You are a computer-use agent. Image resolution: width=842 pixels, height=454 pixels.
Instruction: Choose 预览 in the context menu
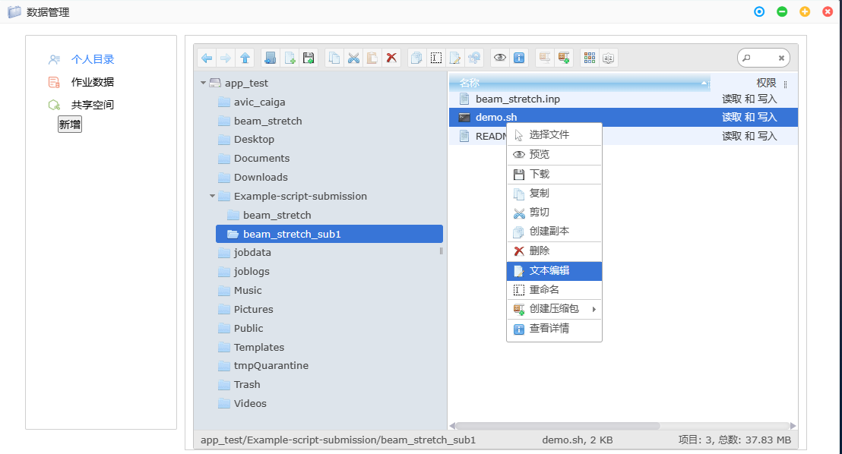[x=554, y=155]
